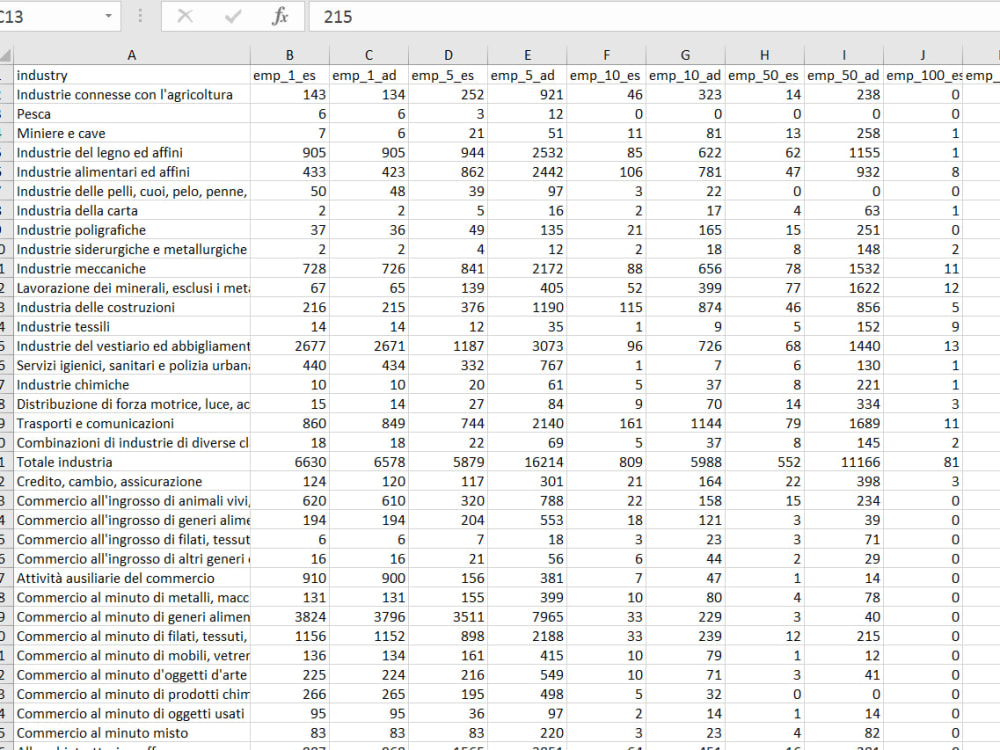1000x750 pixels.
Task: Select column H header
Action: (764, 55)
